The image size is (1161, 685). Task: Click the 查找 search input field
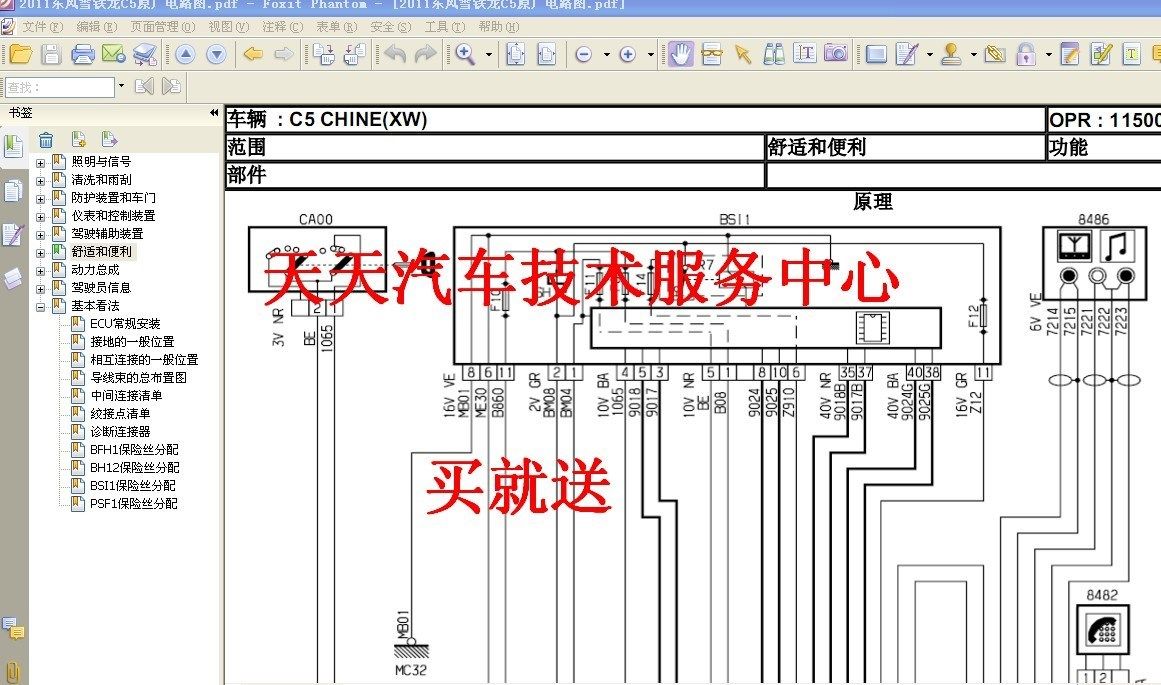click(x=60, y=87)
